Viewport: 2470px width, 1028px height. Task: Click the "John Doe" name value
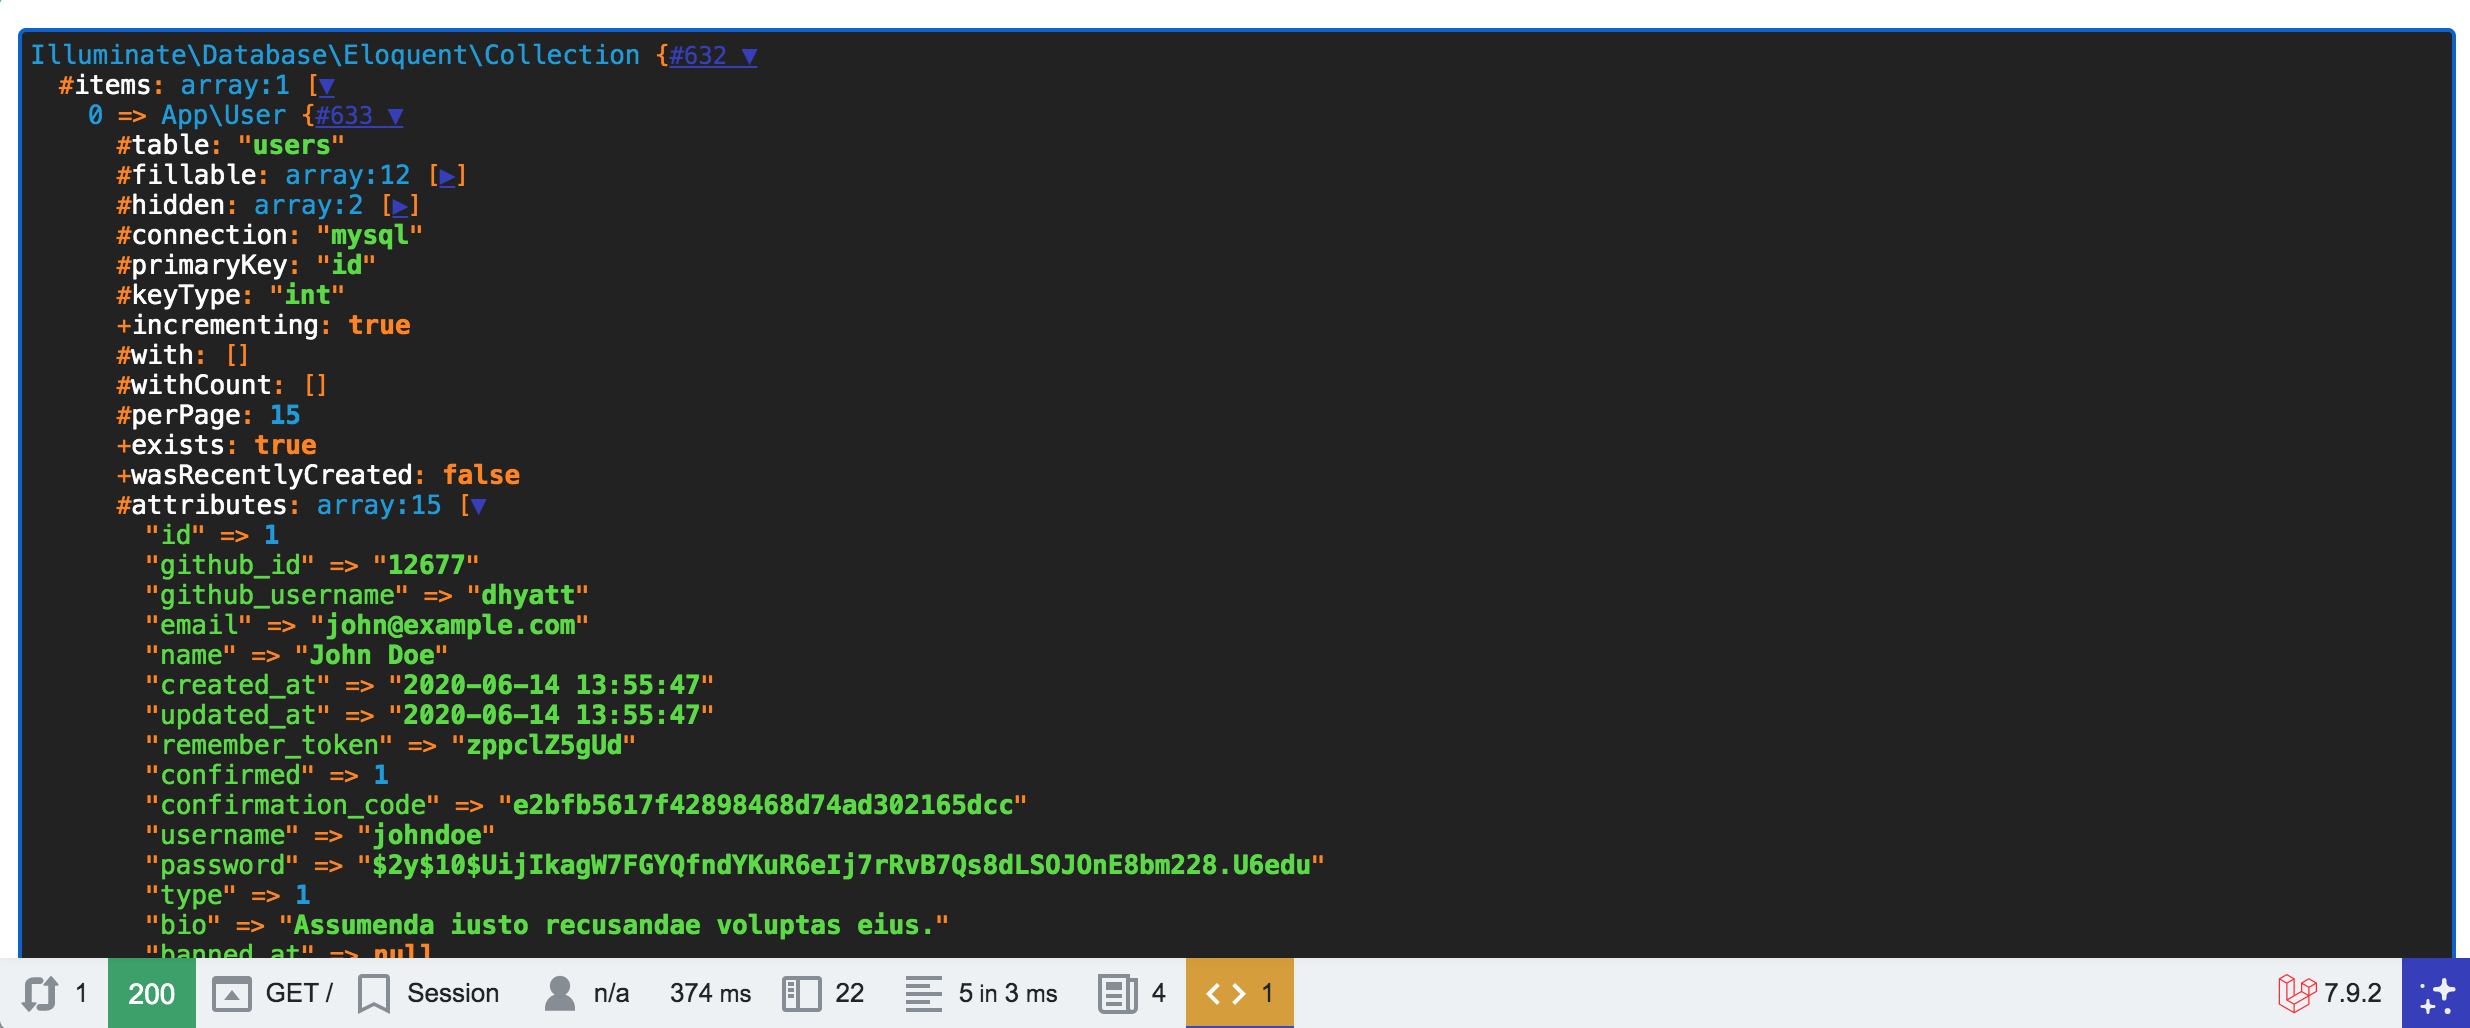click(371, 656)
